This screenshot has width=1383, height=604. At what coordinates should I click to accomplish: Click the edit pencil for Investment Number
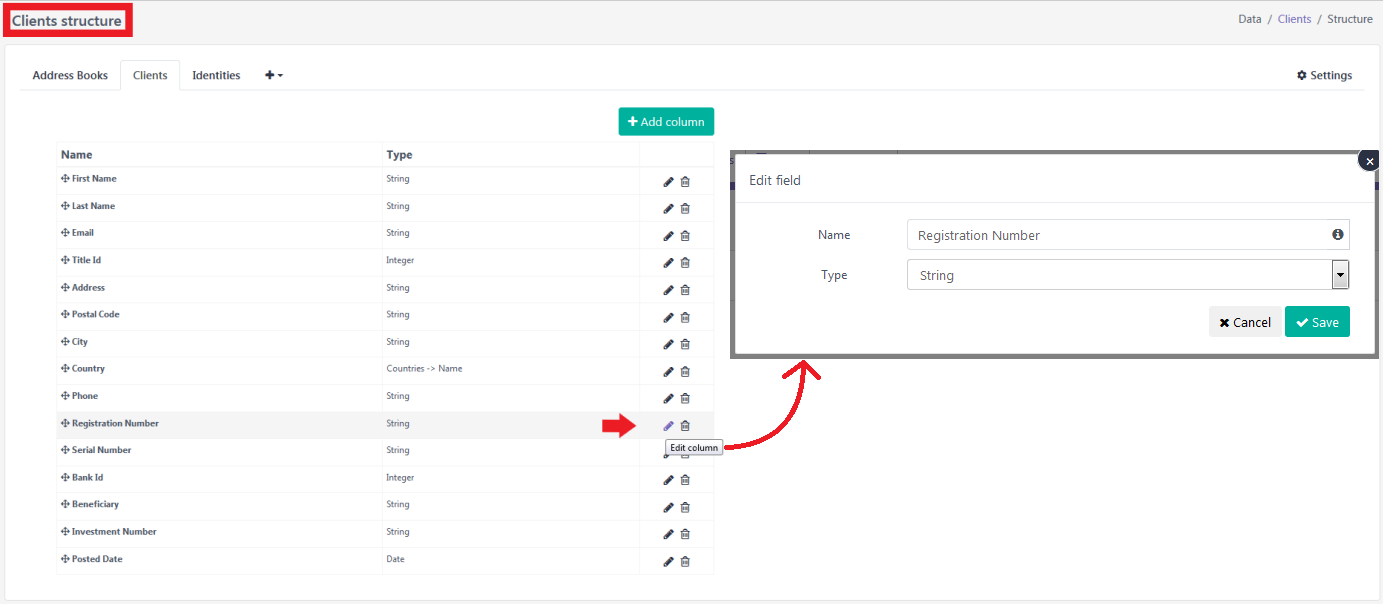(x=668, y=534)
